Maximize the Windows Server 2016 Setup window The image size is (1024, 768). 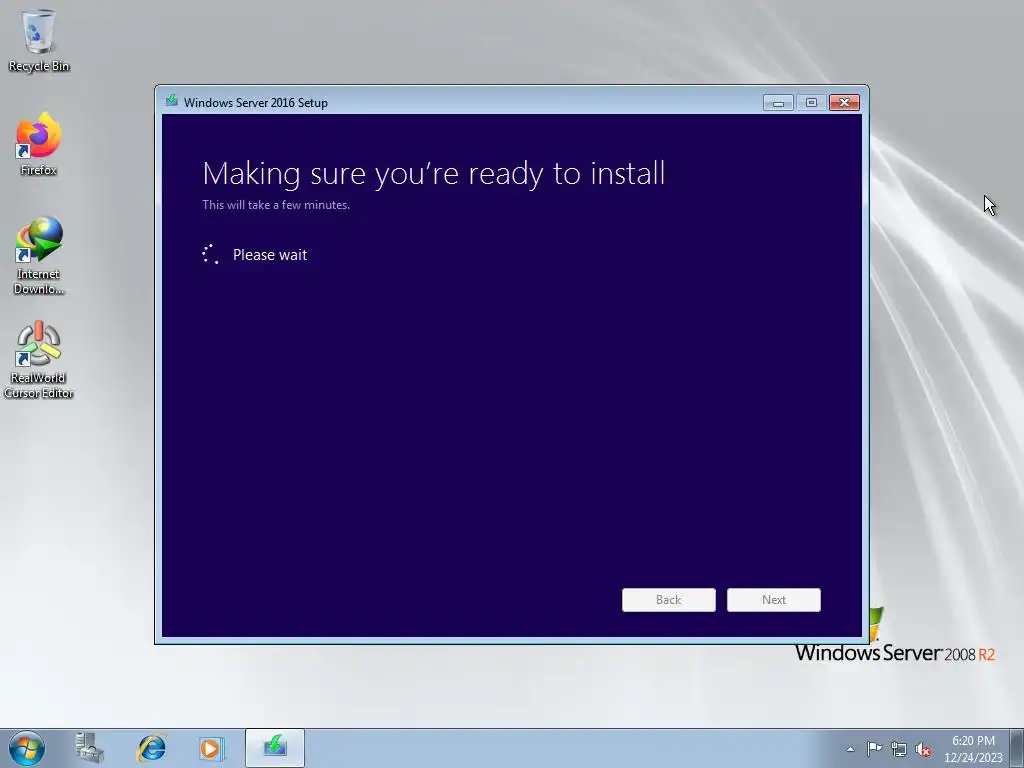(811, 103)
